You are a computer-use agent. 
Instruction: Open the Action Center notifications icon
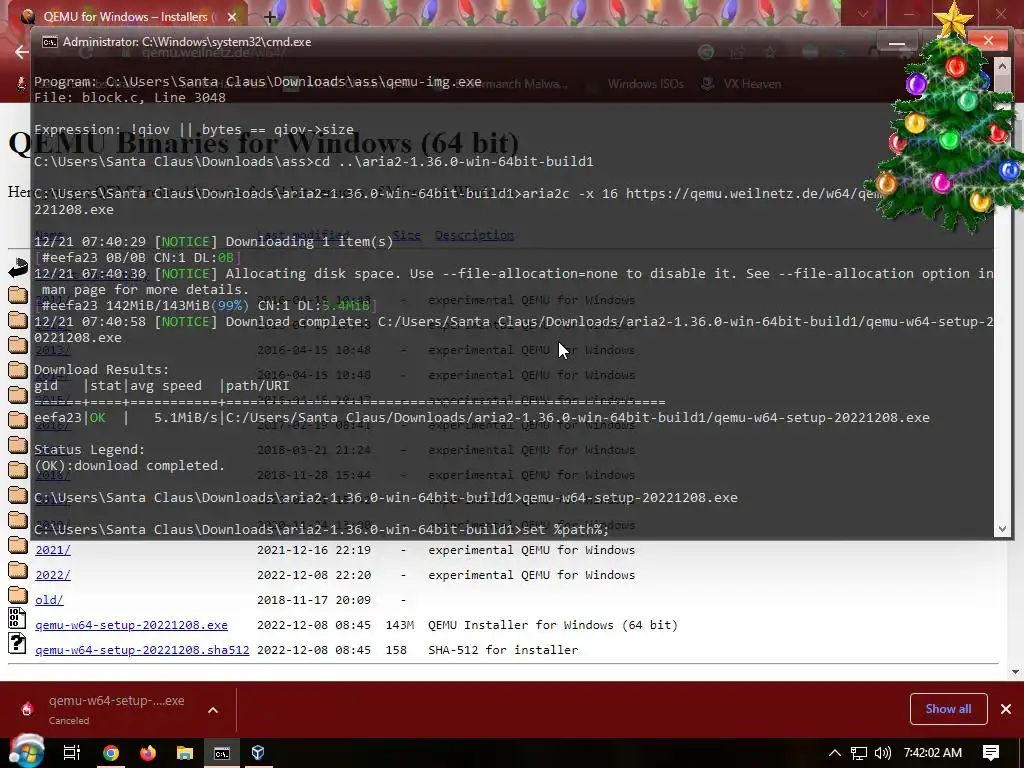(991, 752)
